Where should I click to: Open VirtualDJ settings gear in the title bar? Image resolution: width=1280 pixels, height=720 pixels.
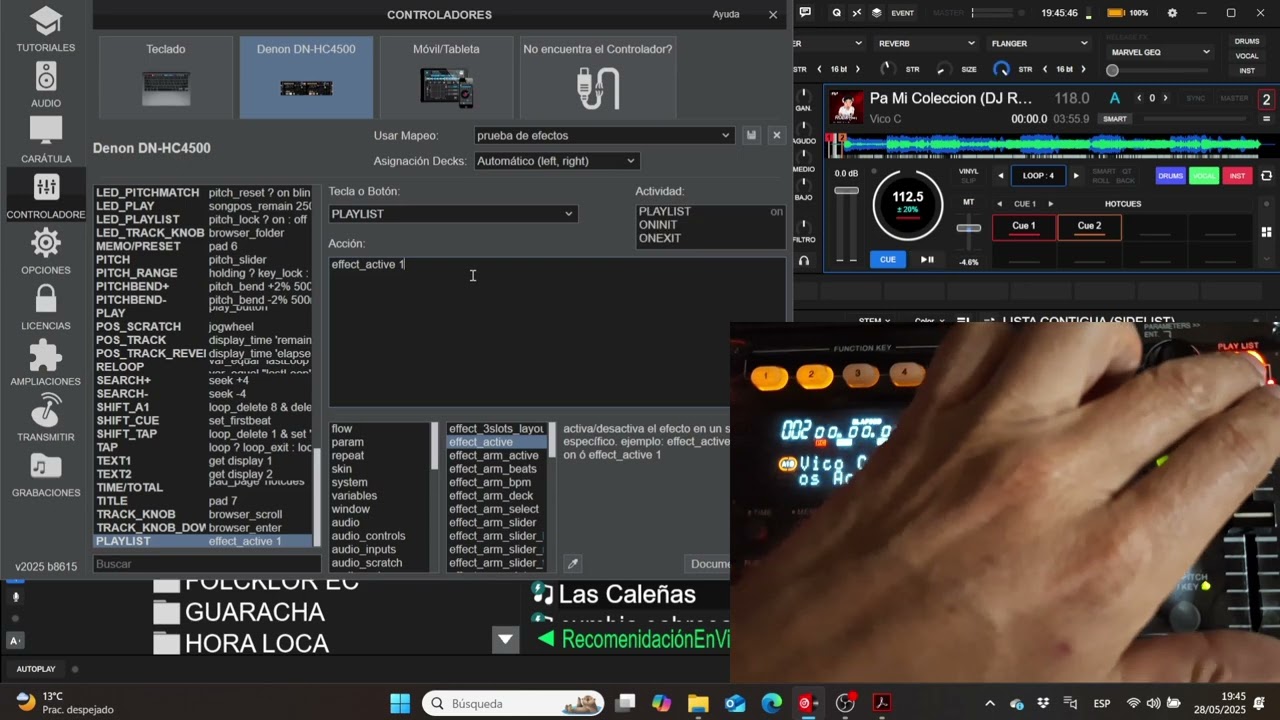[x=1172, y=13]
